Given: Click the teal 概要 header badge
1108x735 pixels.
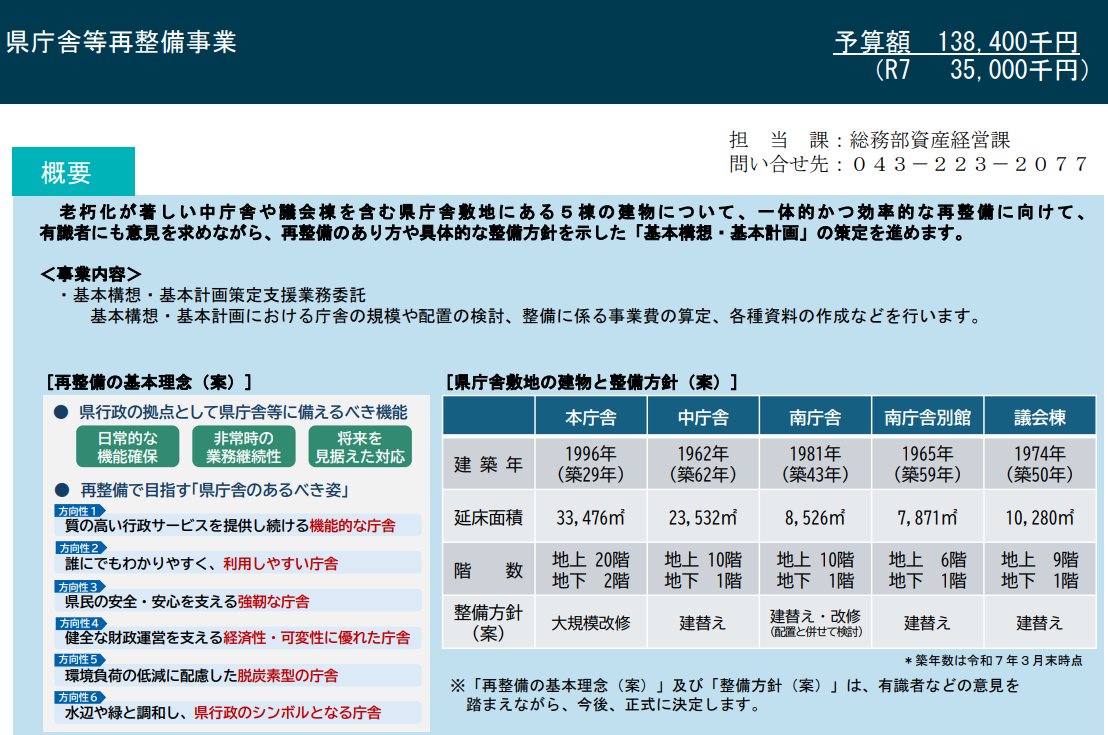Looking at the screenshot, I should click(x=73, y=170).
